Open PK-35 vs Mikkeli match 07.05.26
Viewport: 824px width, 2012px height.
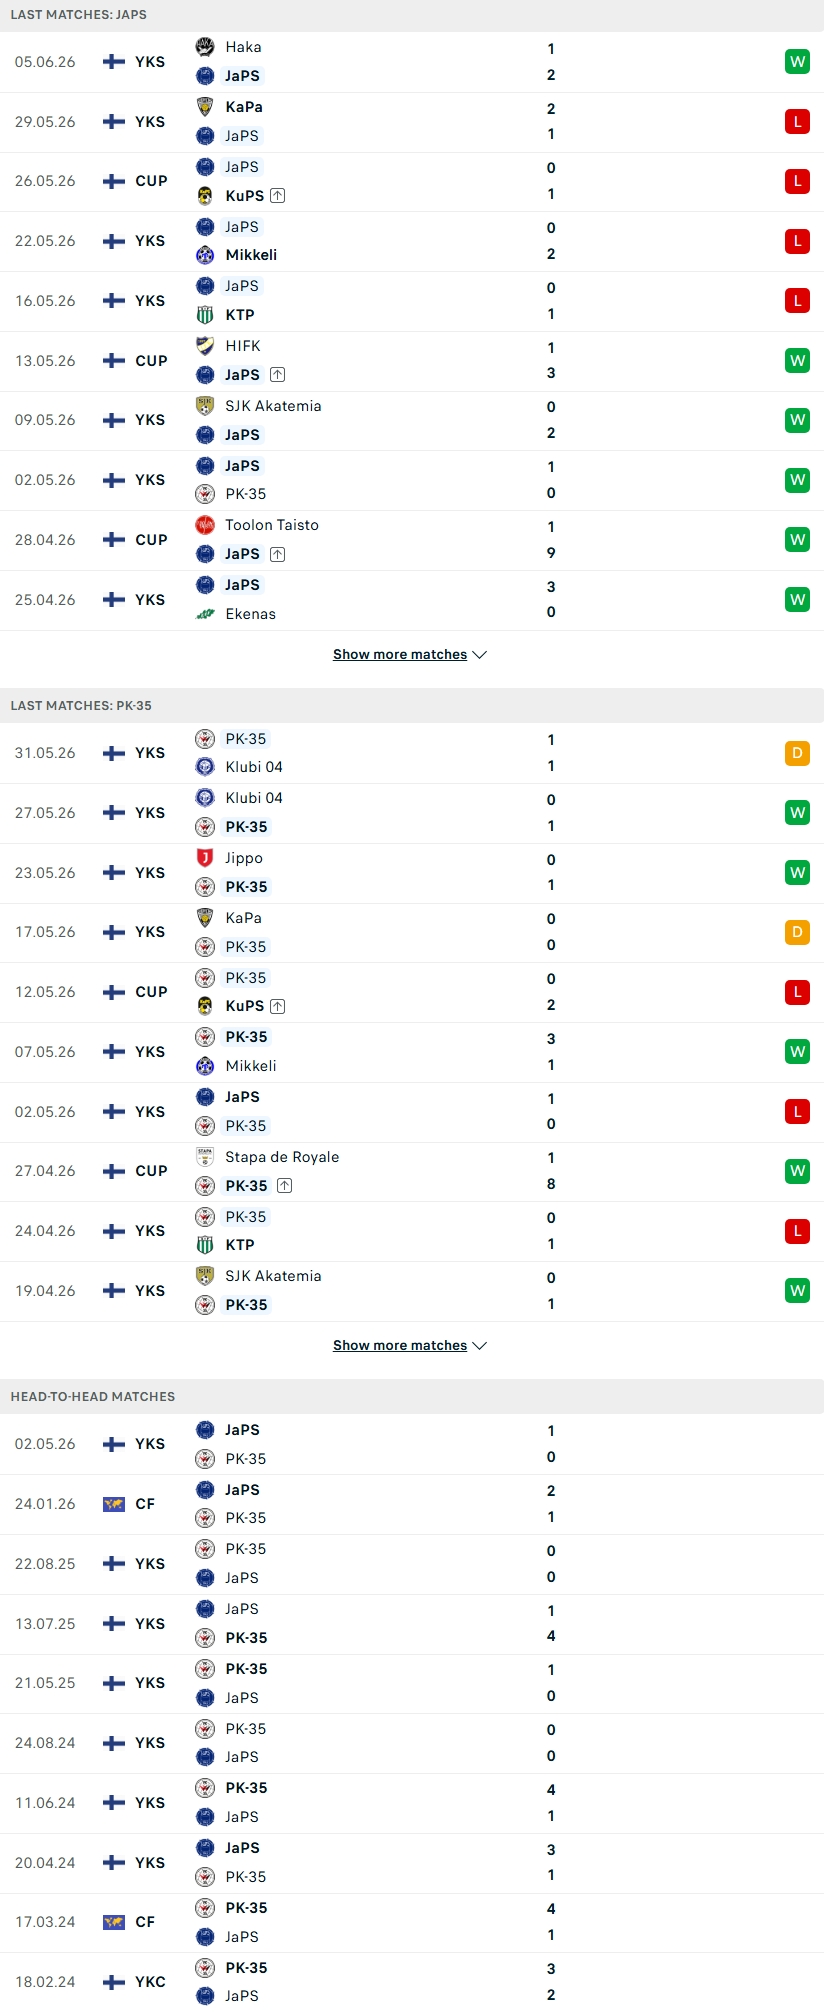[412, 1052]
